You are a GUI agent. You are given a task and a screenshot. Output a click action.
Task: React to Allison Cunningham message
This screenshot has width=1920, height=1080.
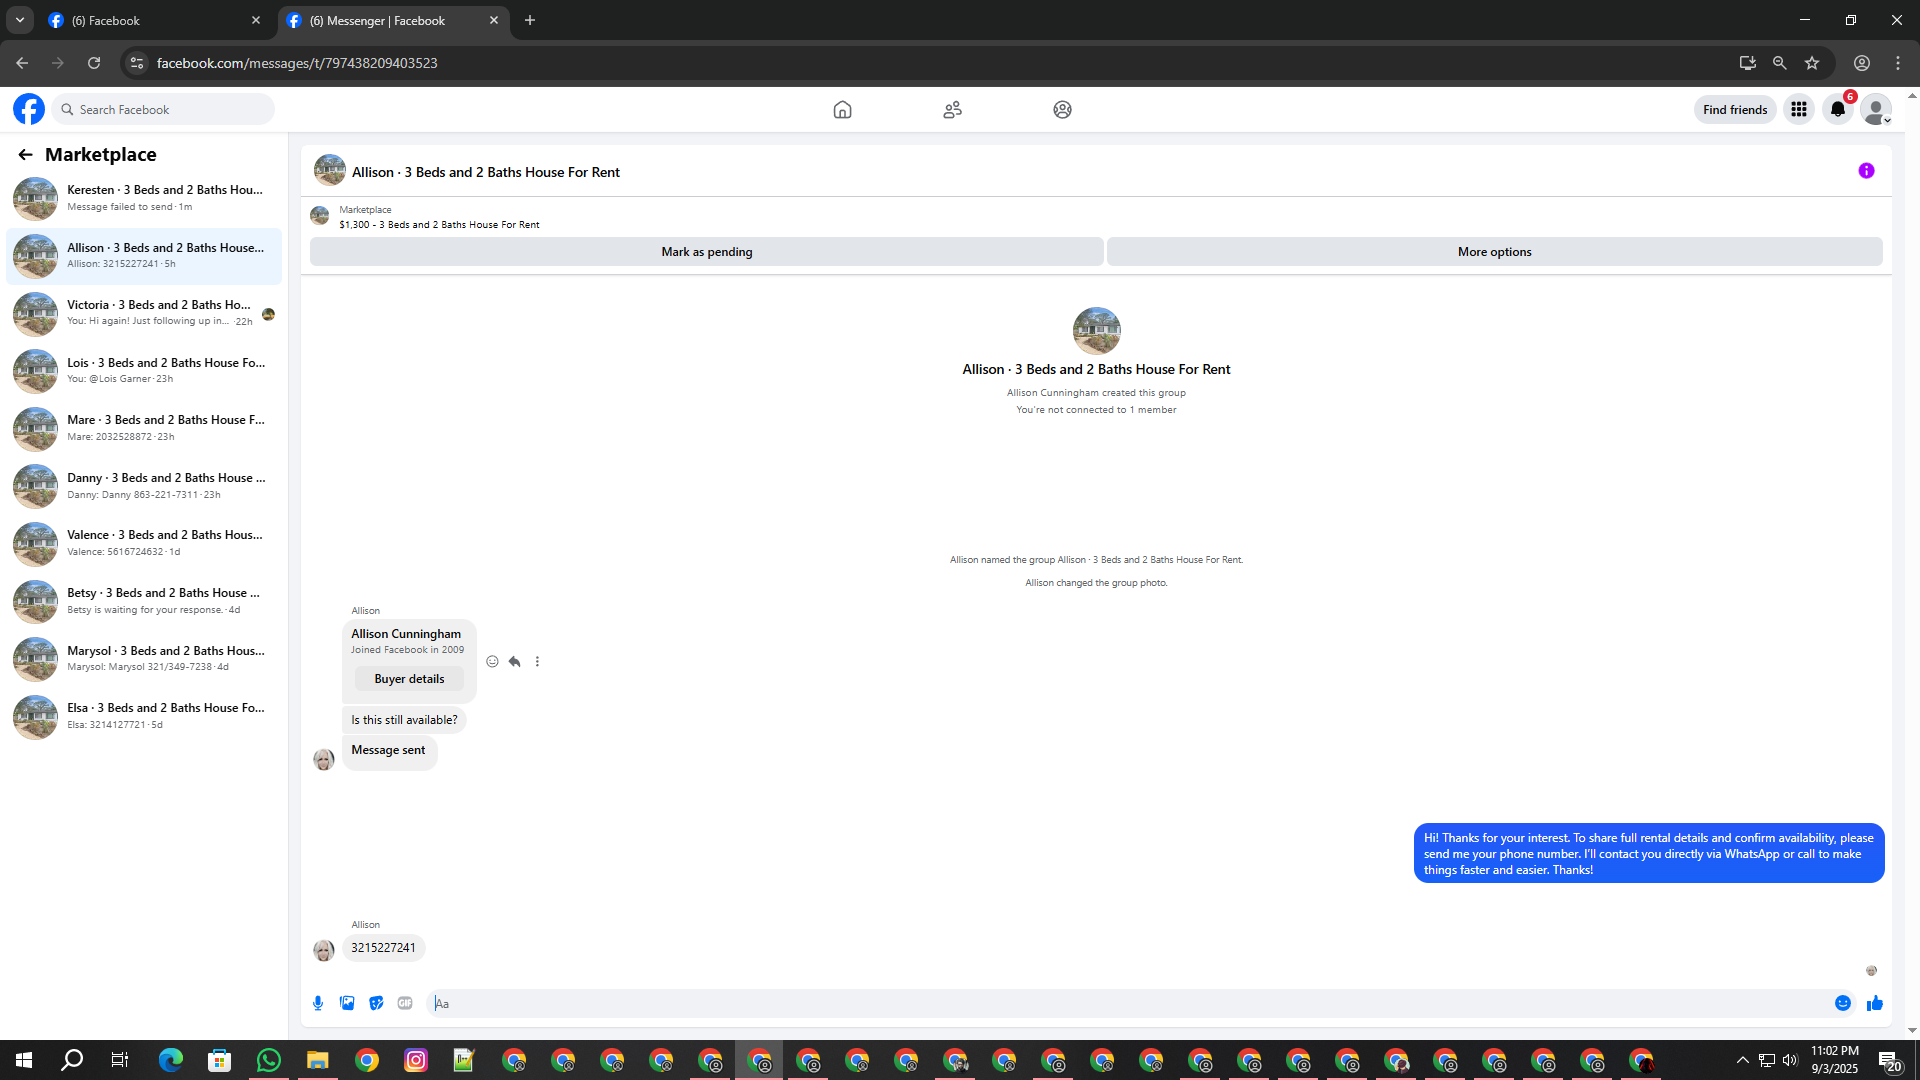[492, 661]
